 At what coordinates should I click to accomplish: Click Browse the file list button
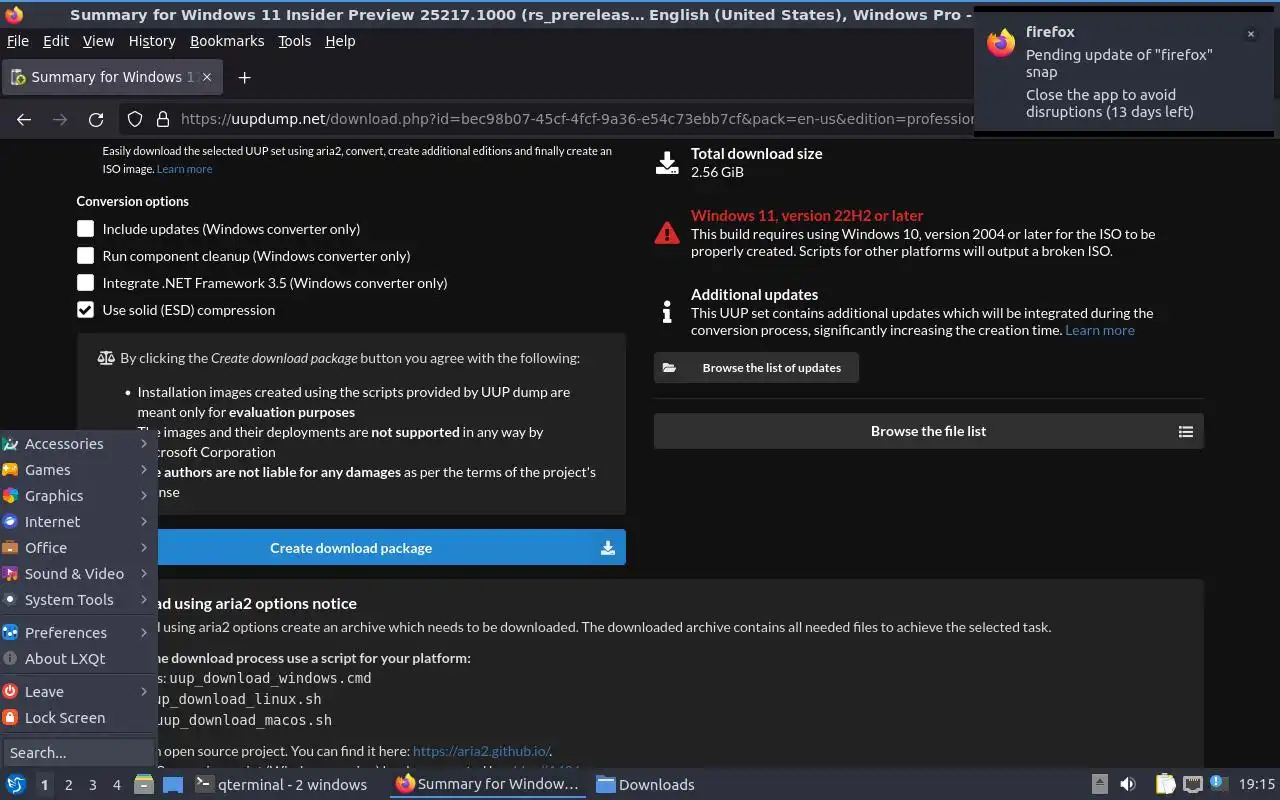coord(929,431)
